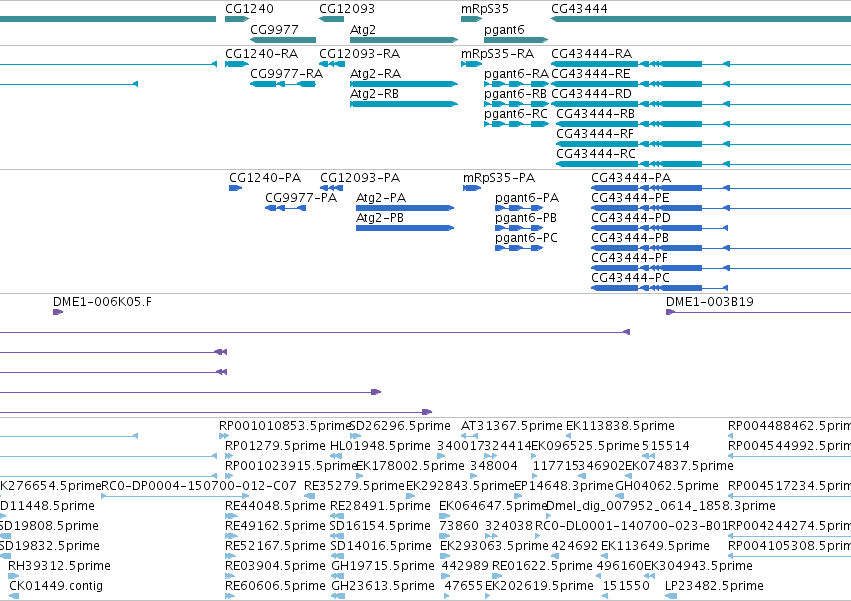This screenshot has height=601, width=851.
Task: Click EST label RC0-DP0004-150700-012-C07
Action: [x=199, y=485]
